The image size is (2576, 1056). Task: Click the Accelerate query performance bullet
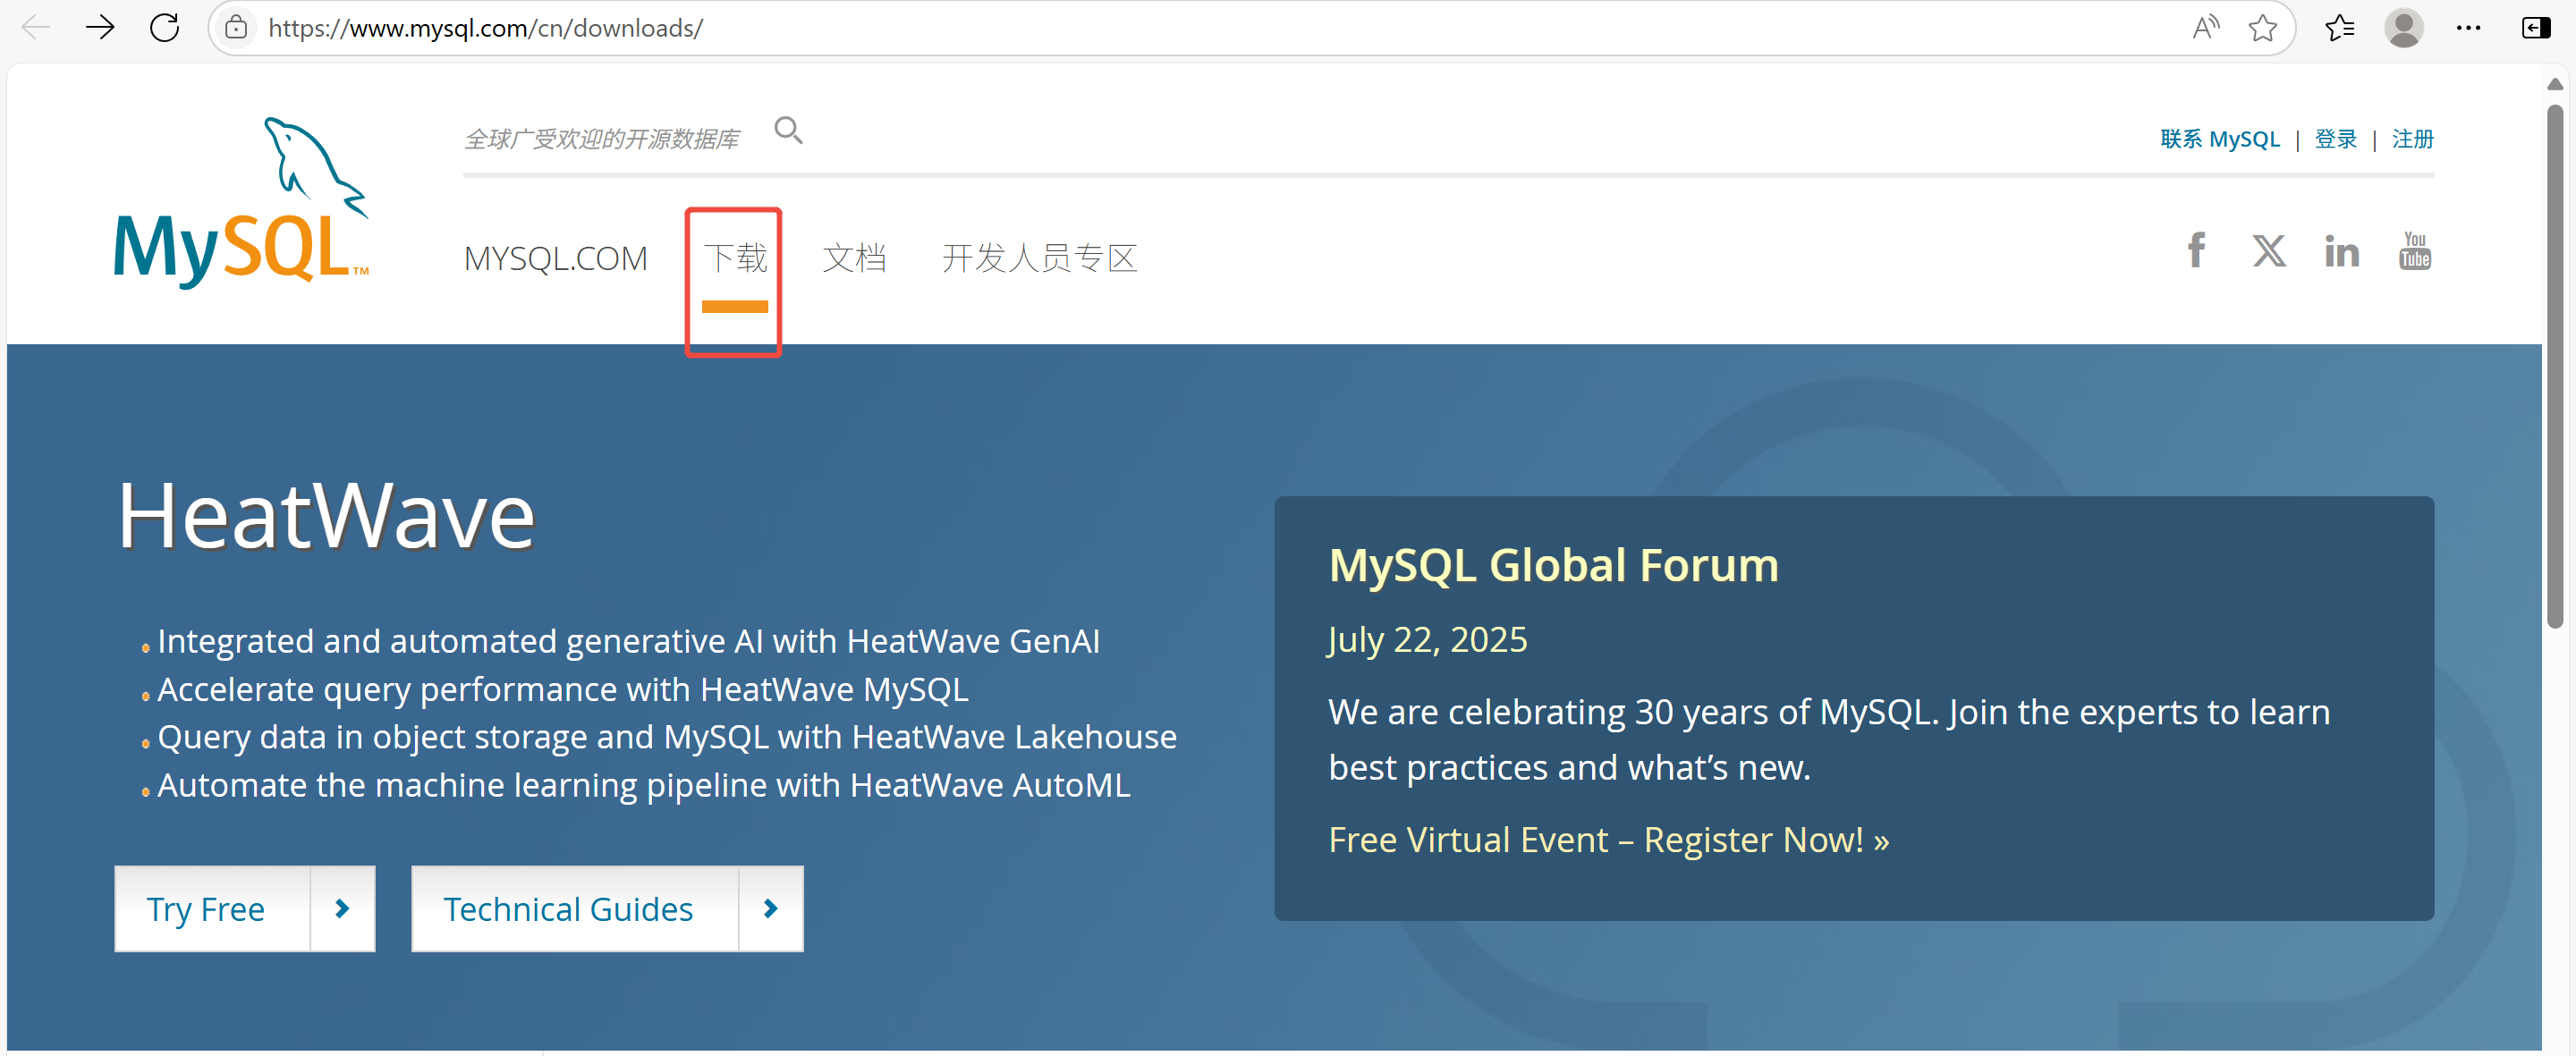563,689
